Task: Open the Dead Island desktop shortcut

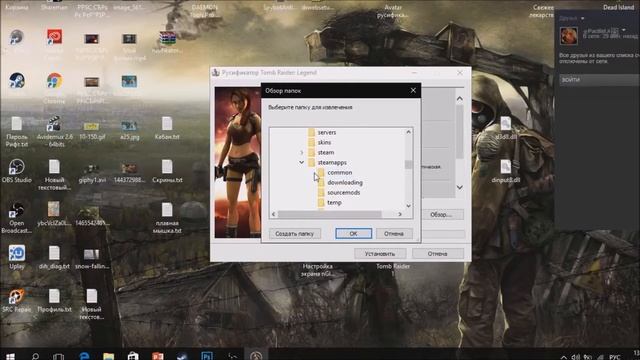Action: pos(619,7)
